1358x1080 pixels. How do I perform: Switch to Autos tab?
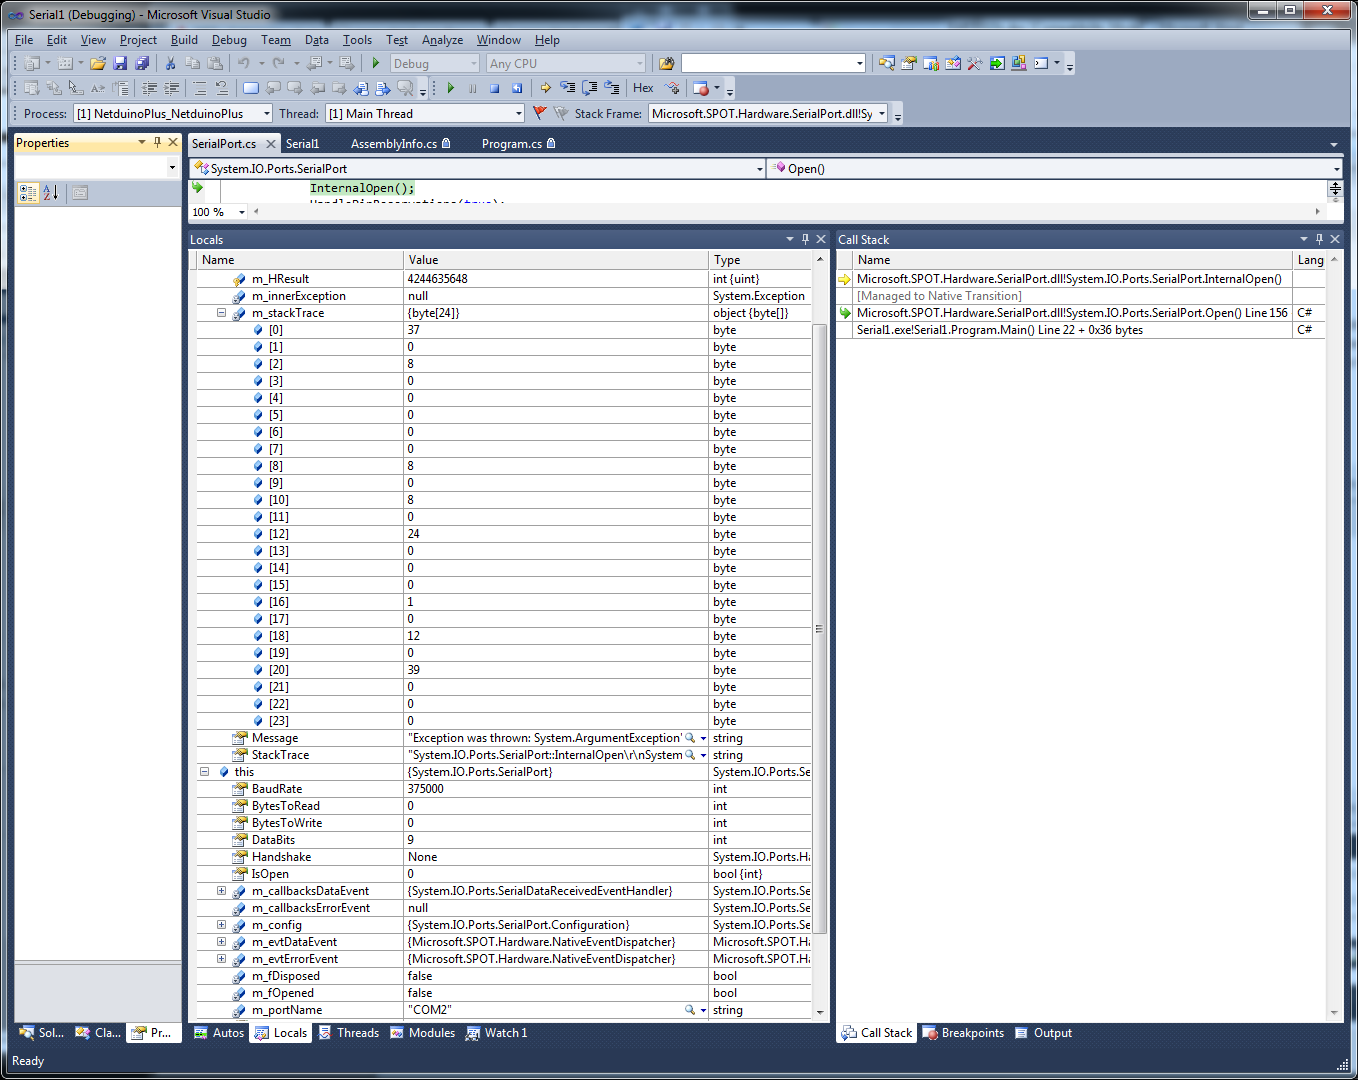pos(219,1033)
